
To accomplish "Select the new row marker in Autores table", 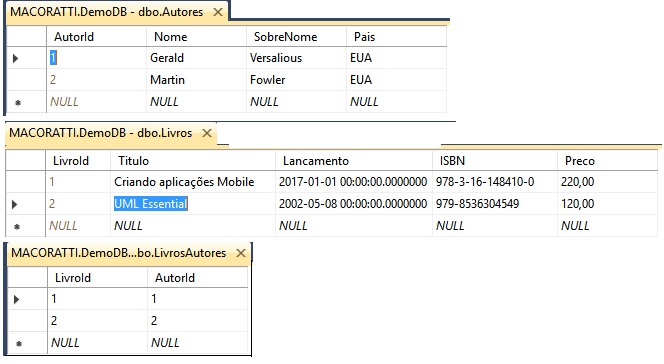I will point(26,102).
